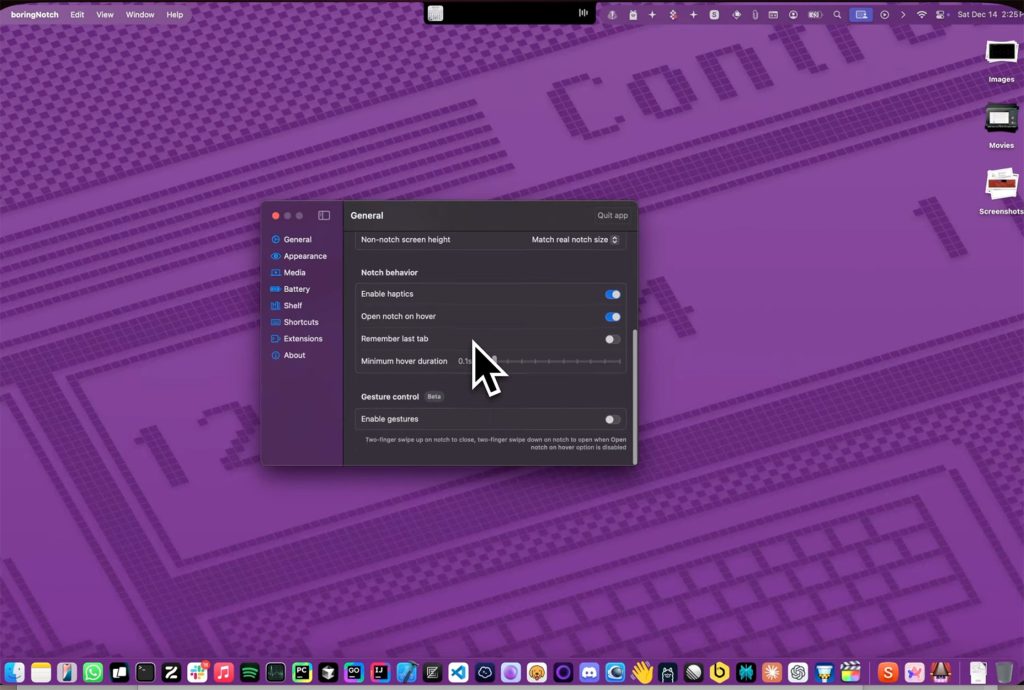Select the Shelf section in the sidebar

(x=290, y=305)
